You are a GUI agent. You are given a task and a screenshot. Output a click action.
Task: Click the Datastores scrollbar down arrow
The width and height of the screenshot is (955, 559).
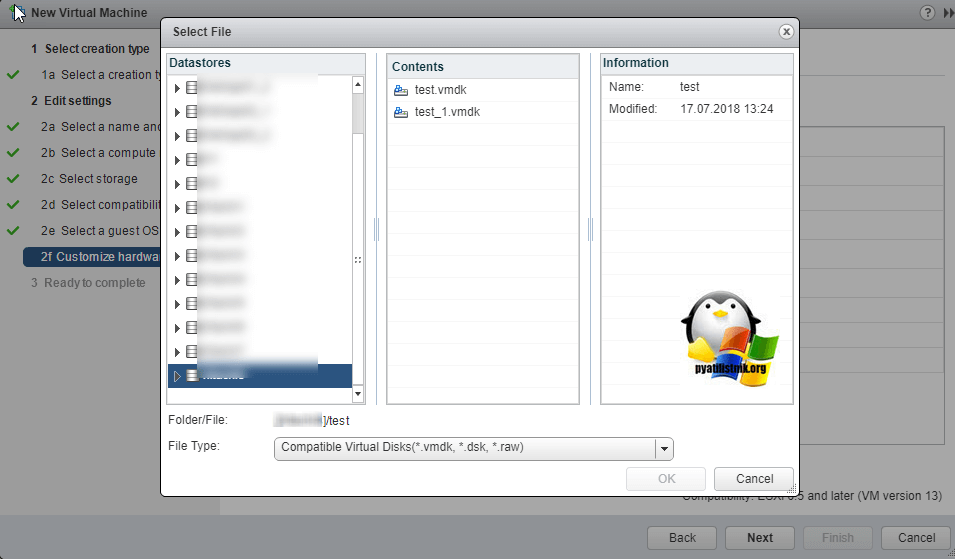pos(358,394)
